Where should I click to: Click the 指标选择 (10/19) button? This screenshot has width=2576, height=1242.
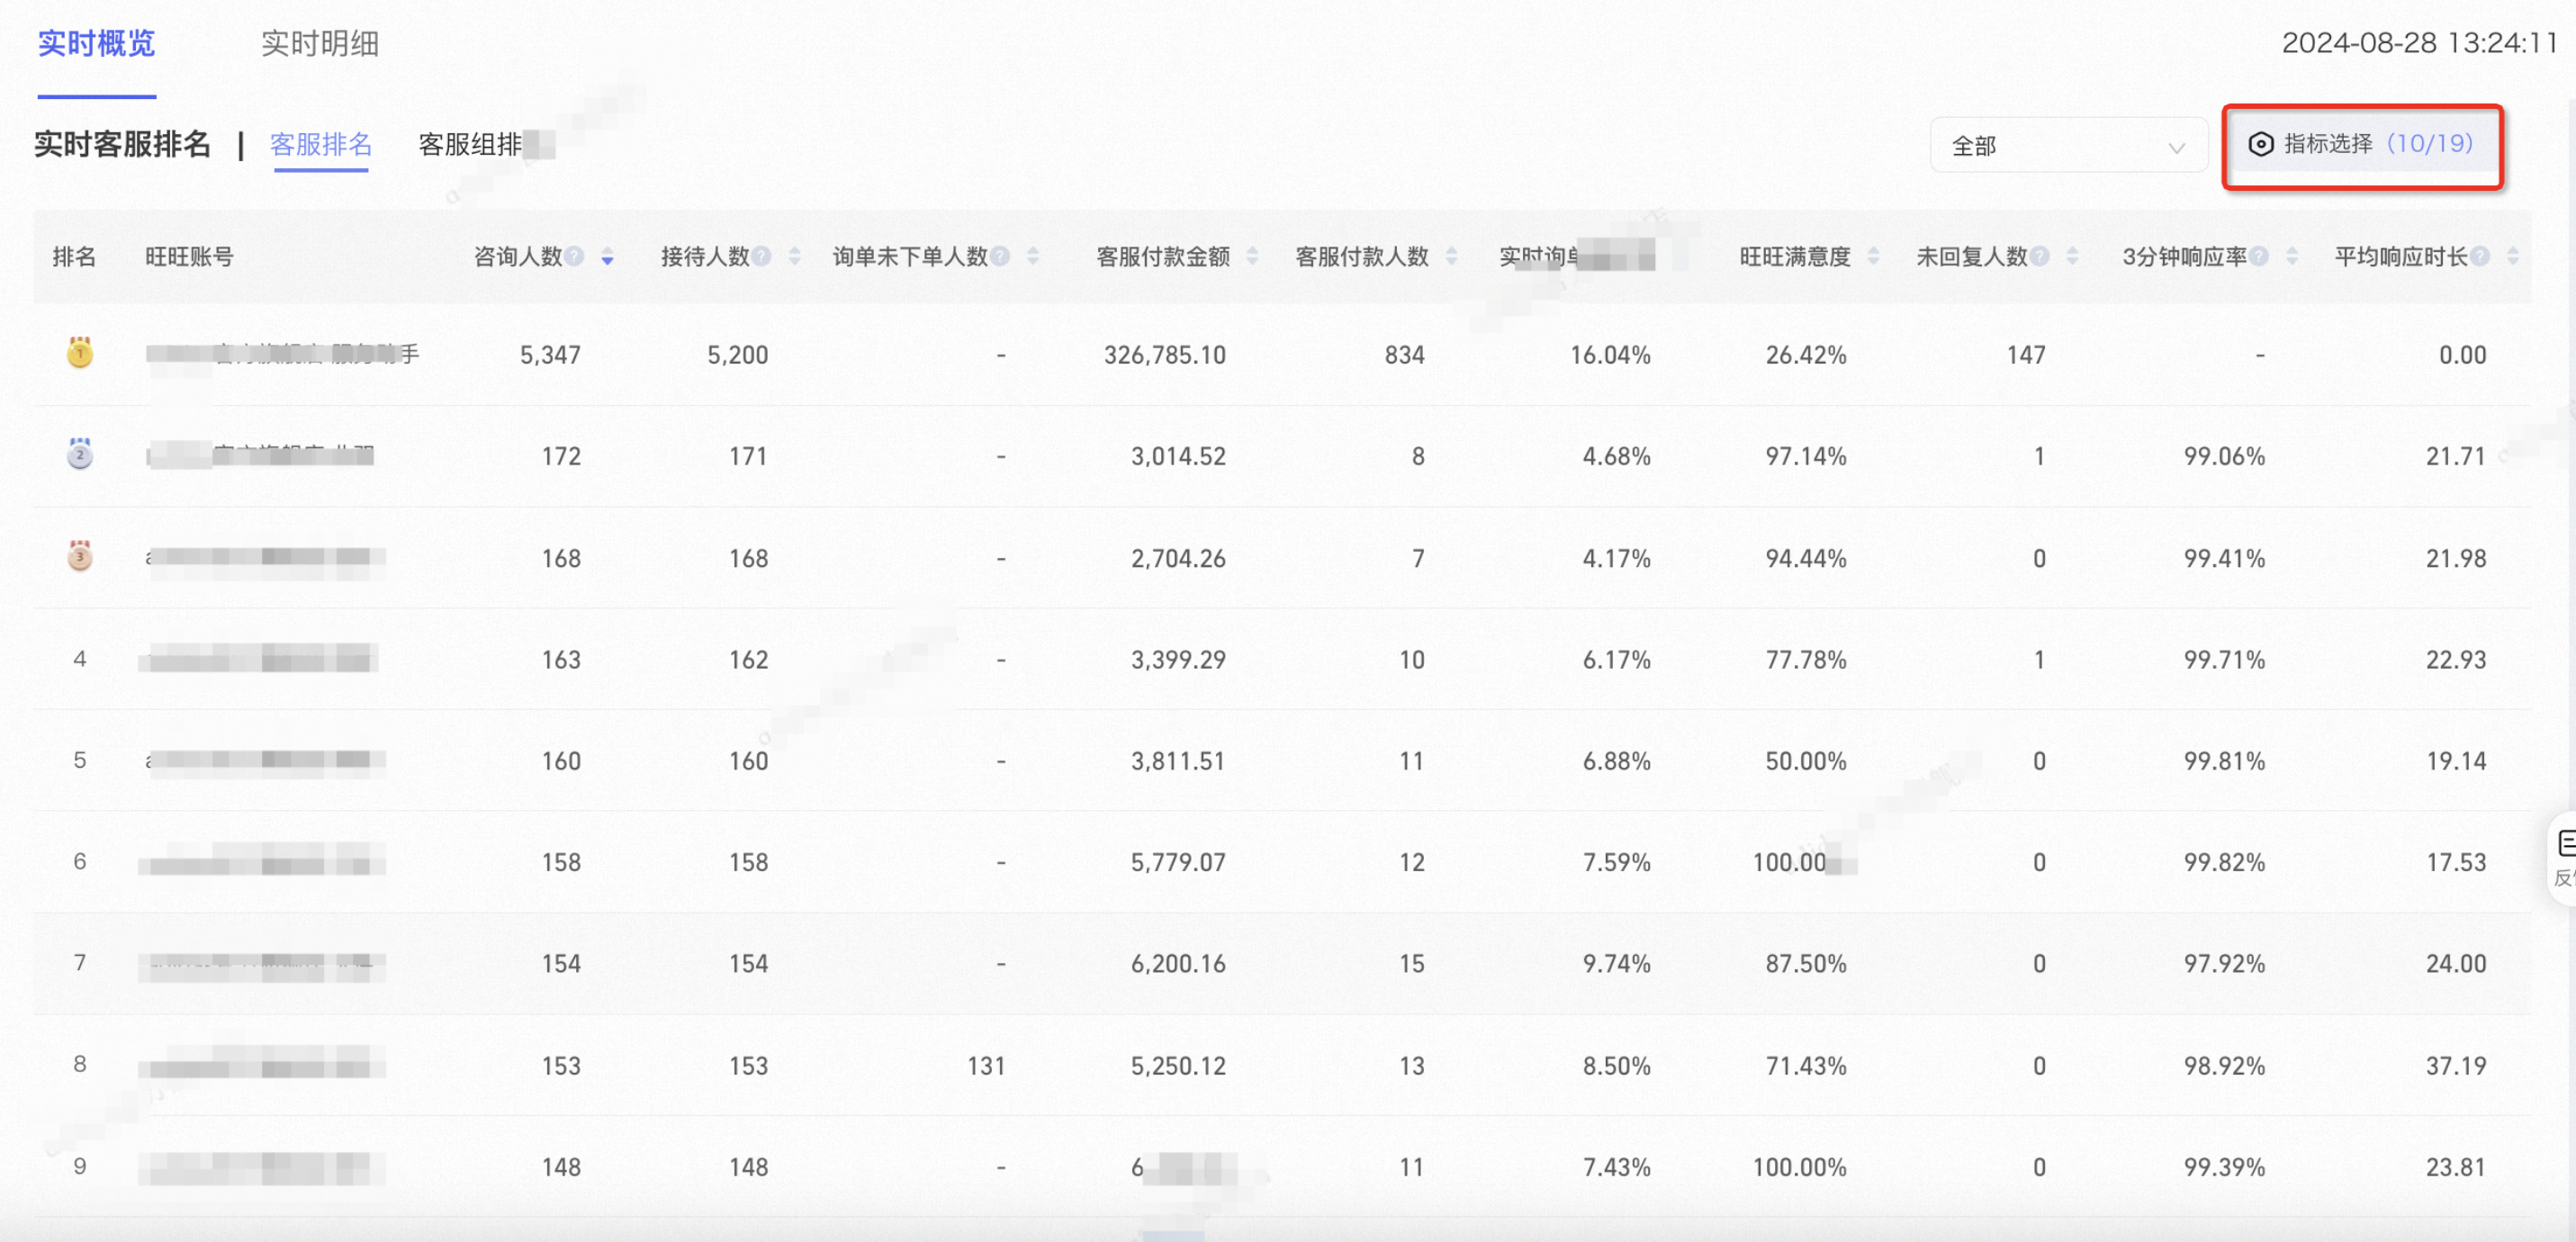pos(2361,145)
